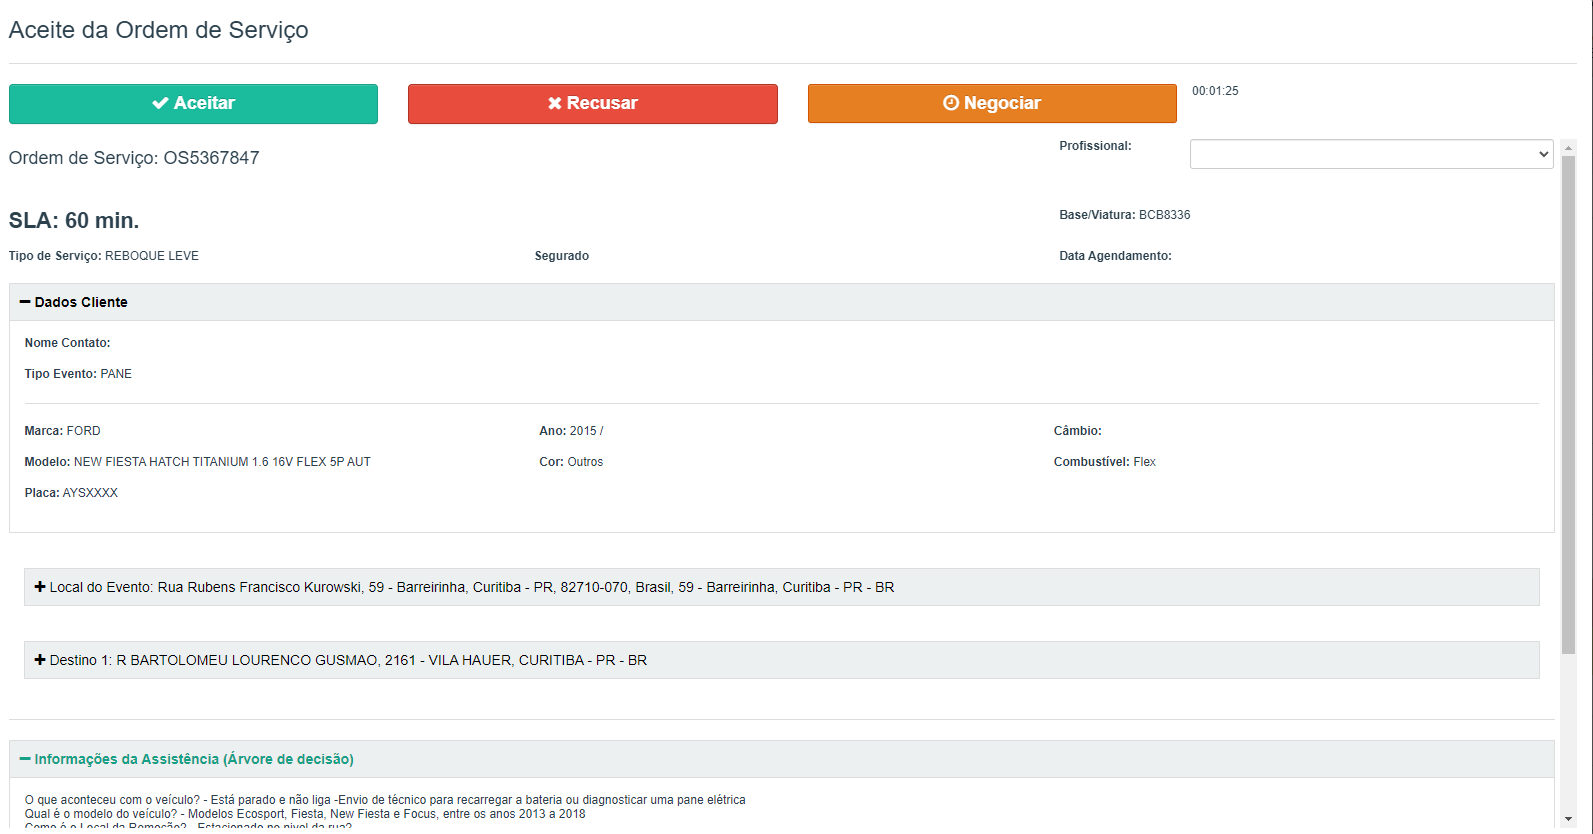The width and height of the screenshot is (1593, 834).
Task: Click the countdown timer 00:01:25
Action: [1215, 91]
